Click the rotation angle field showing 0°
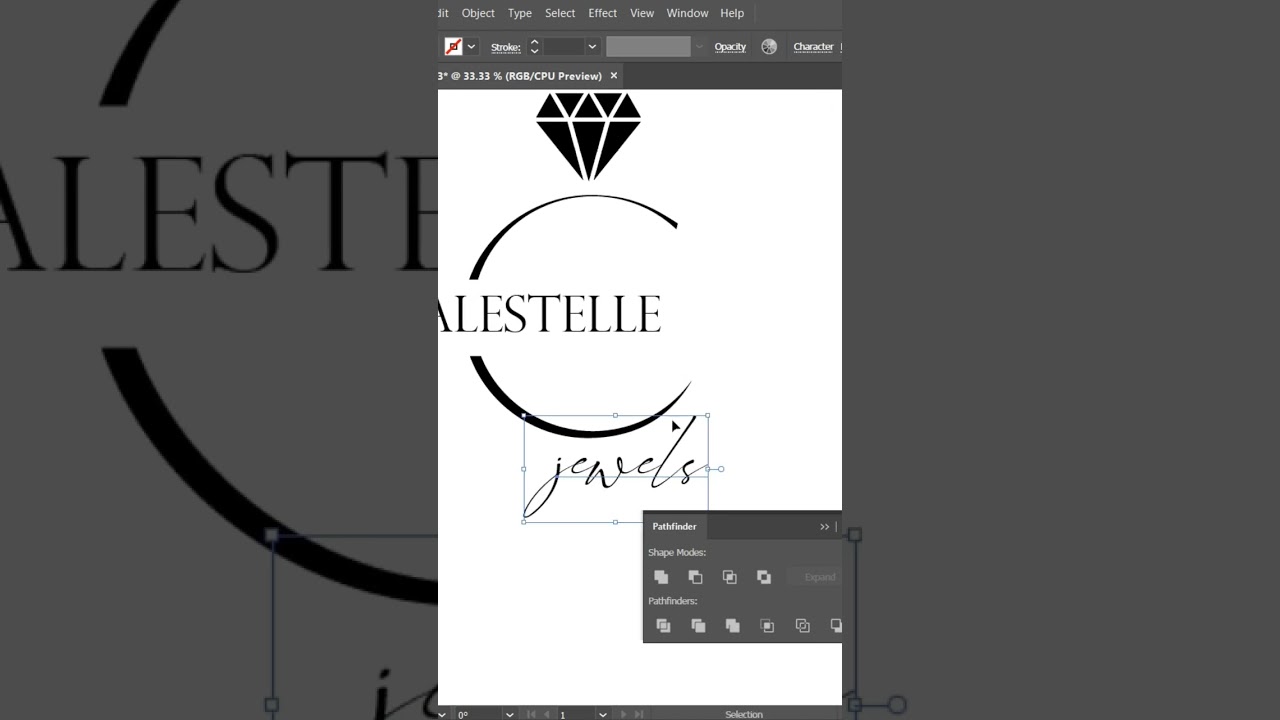 (478, 714)
